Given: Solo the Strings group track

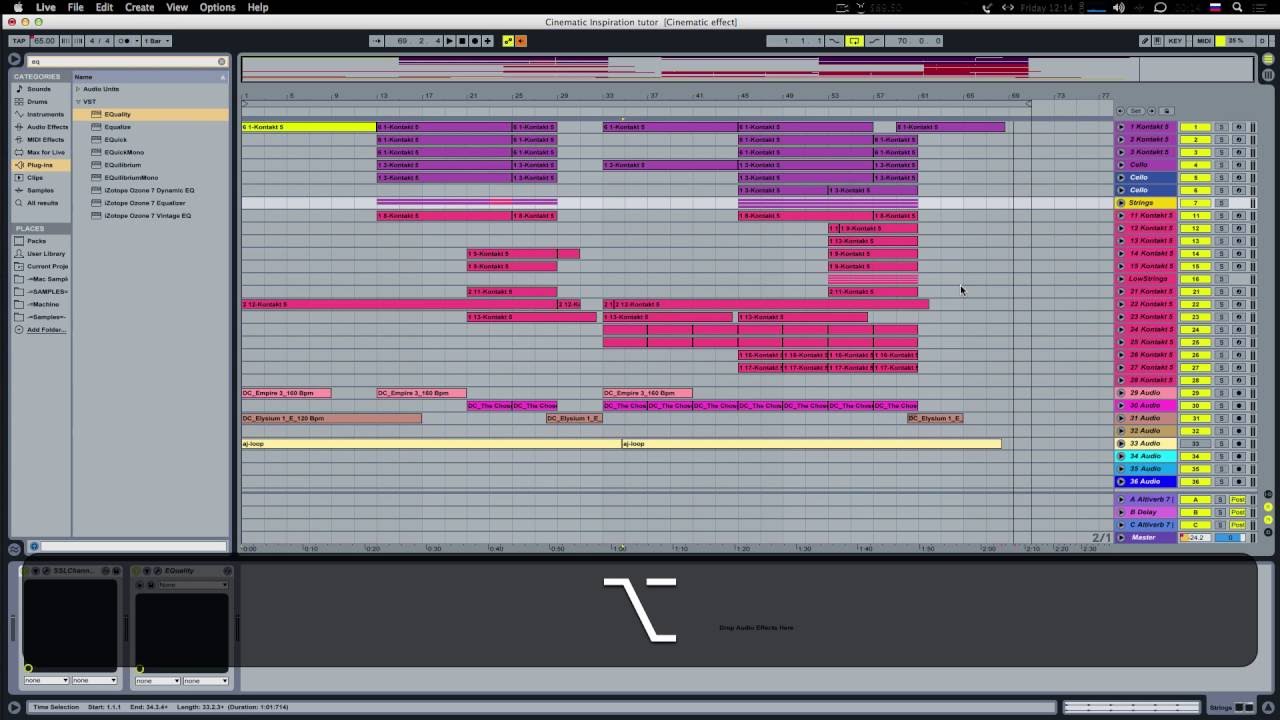Looking at the screenshot, I should (x=1221, y=203).
